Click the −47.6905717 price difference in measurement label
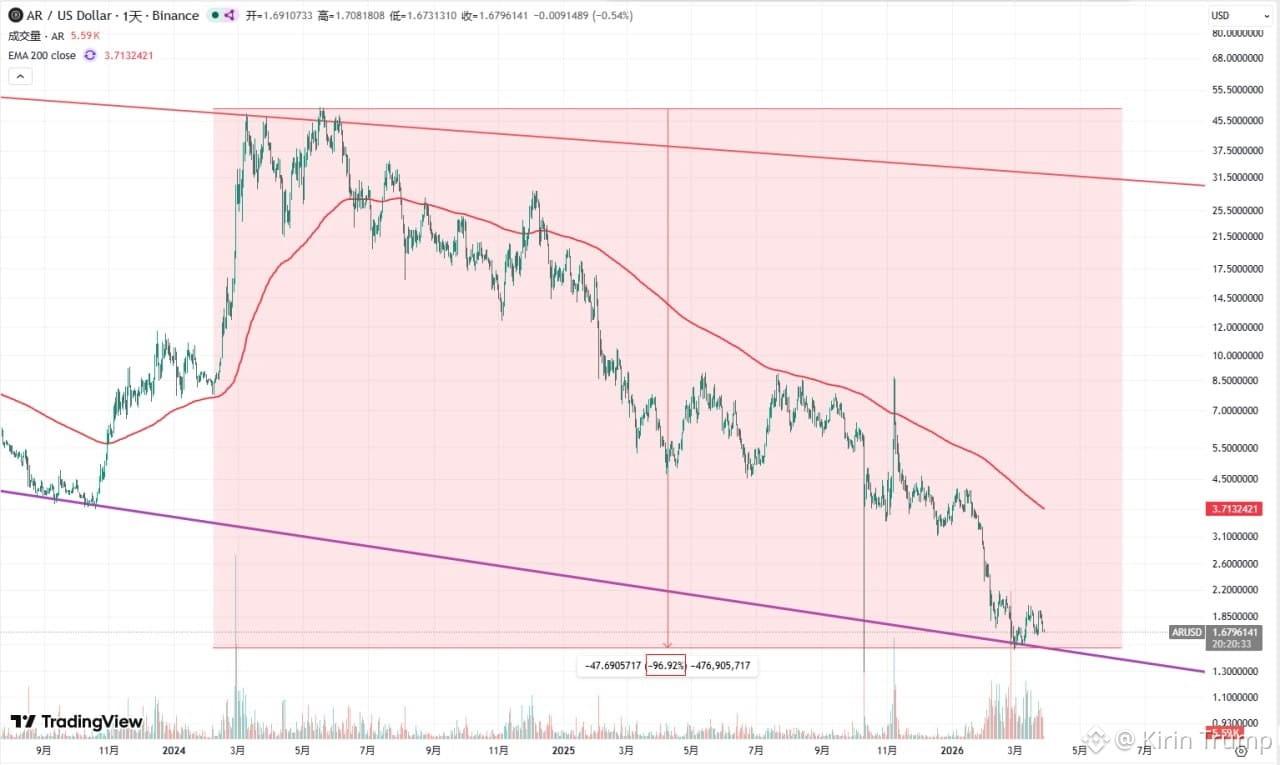This screenshot has width=1280, height=765. (613, 665)
